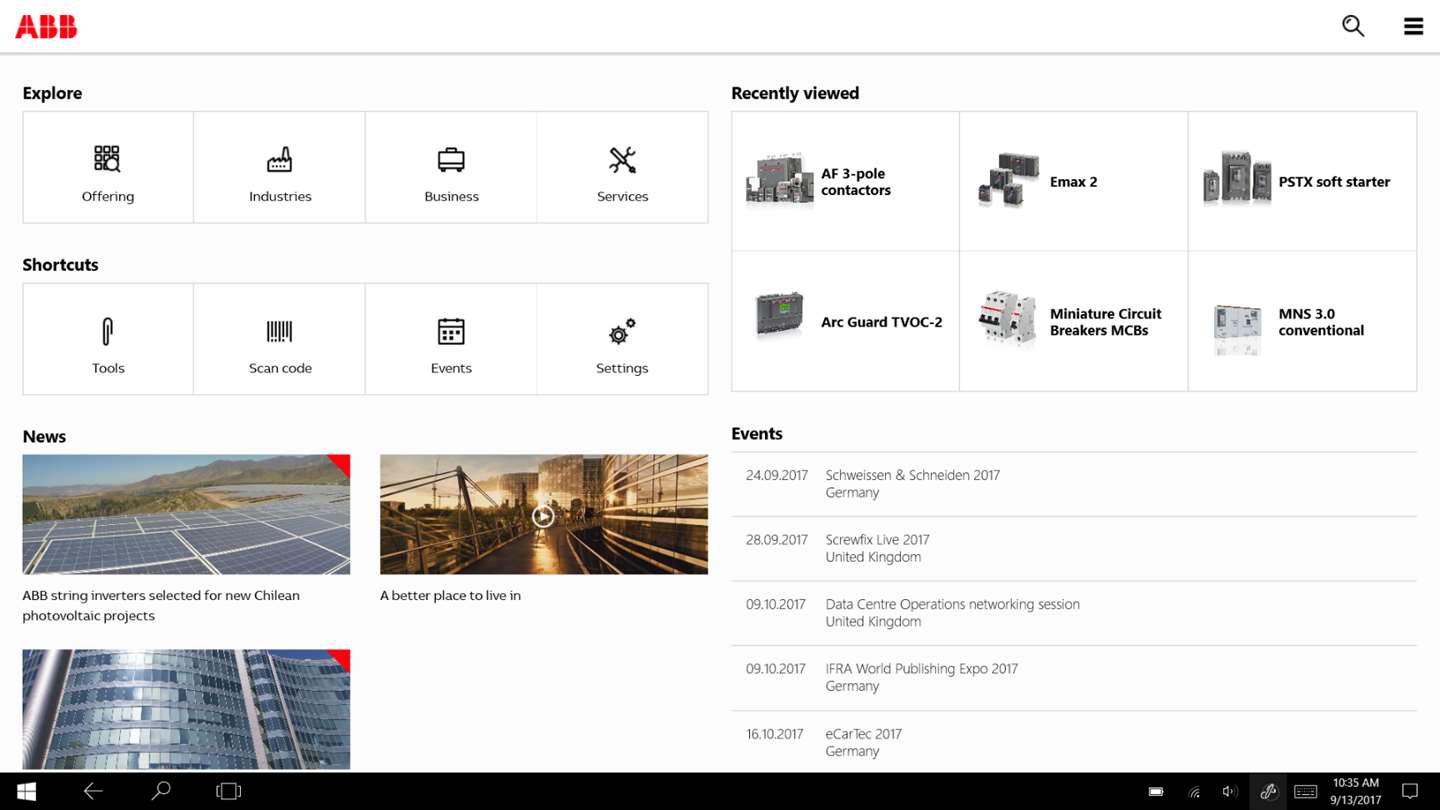Open AF 3-pole contactors product

[845, 181]
